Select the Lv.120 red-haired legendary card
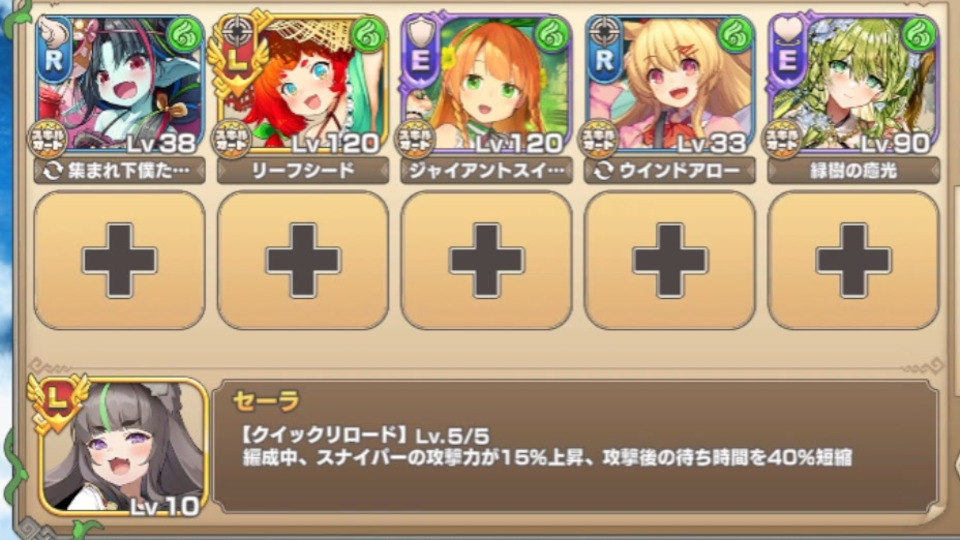This screenshot has height=540, width=960. tap(302, 84)
